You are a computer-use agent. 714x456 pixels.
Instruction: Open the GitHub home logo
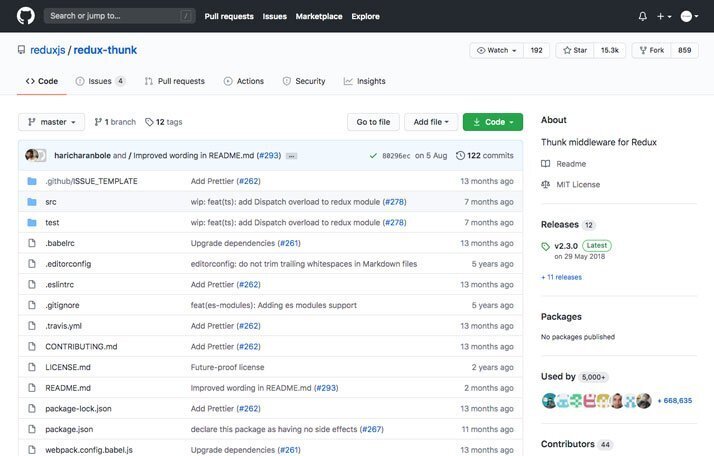[x=26, y=16]
